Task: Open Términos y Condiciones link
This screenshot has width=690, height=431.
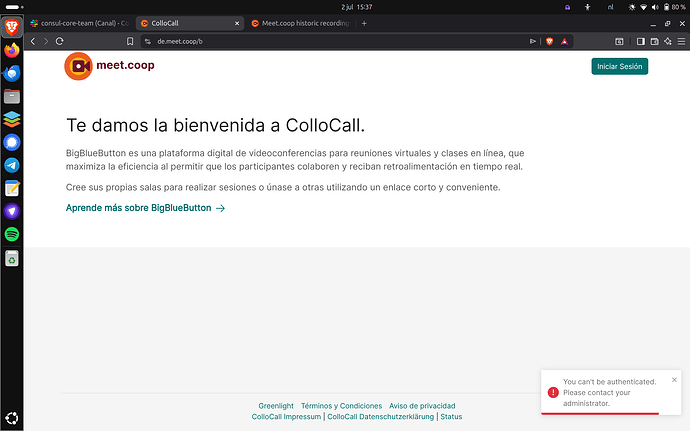Action: click(341, 405)
